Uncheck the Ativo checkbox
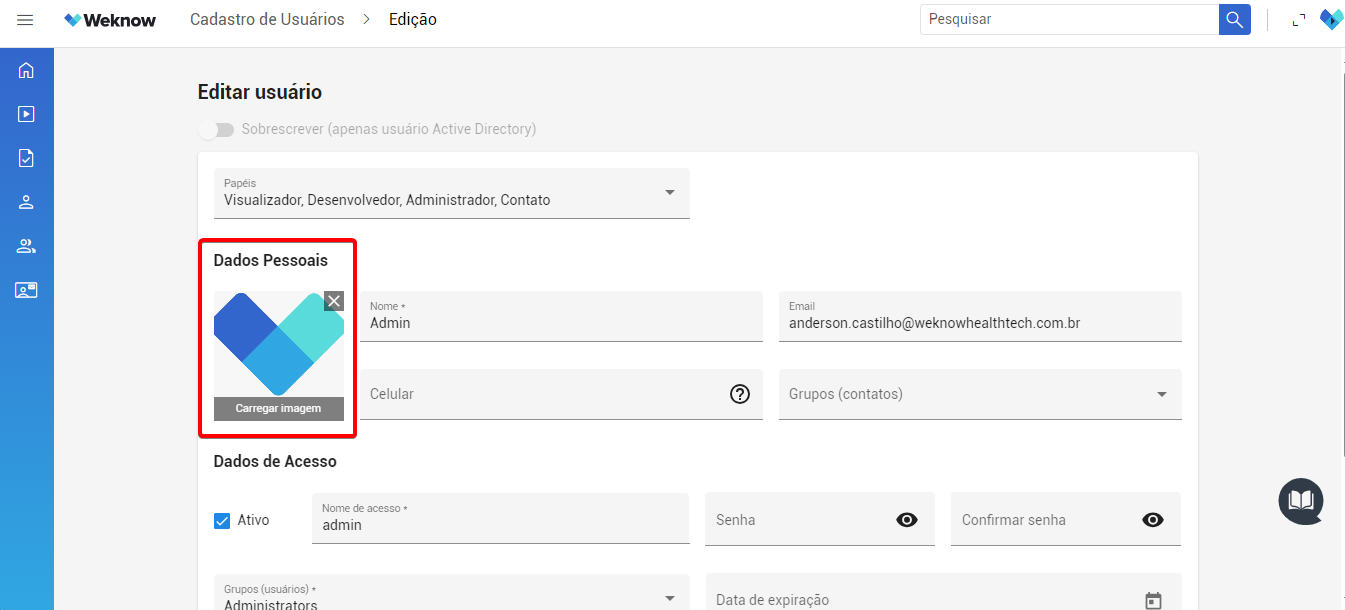 [222, 520]
